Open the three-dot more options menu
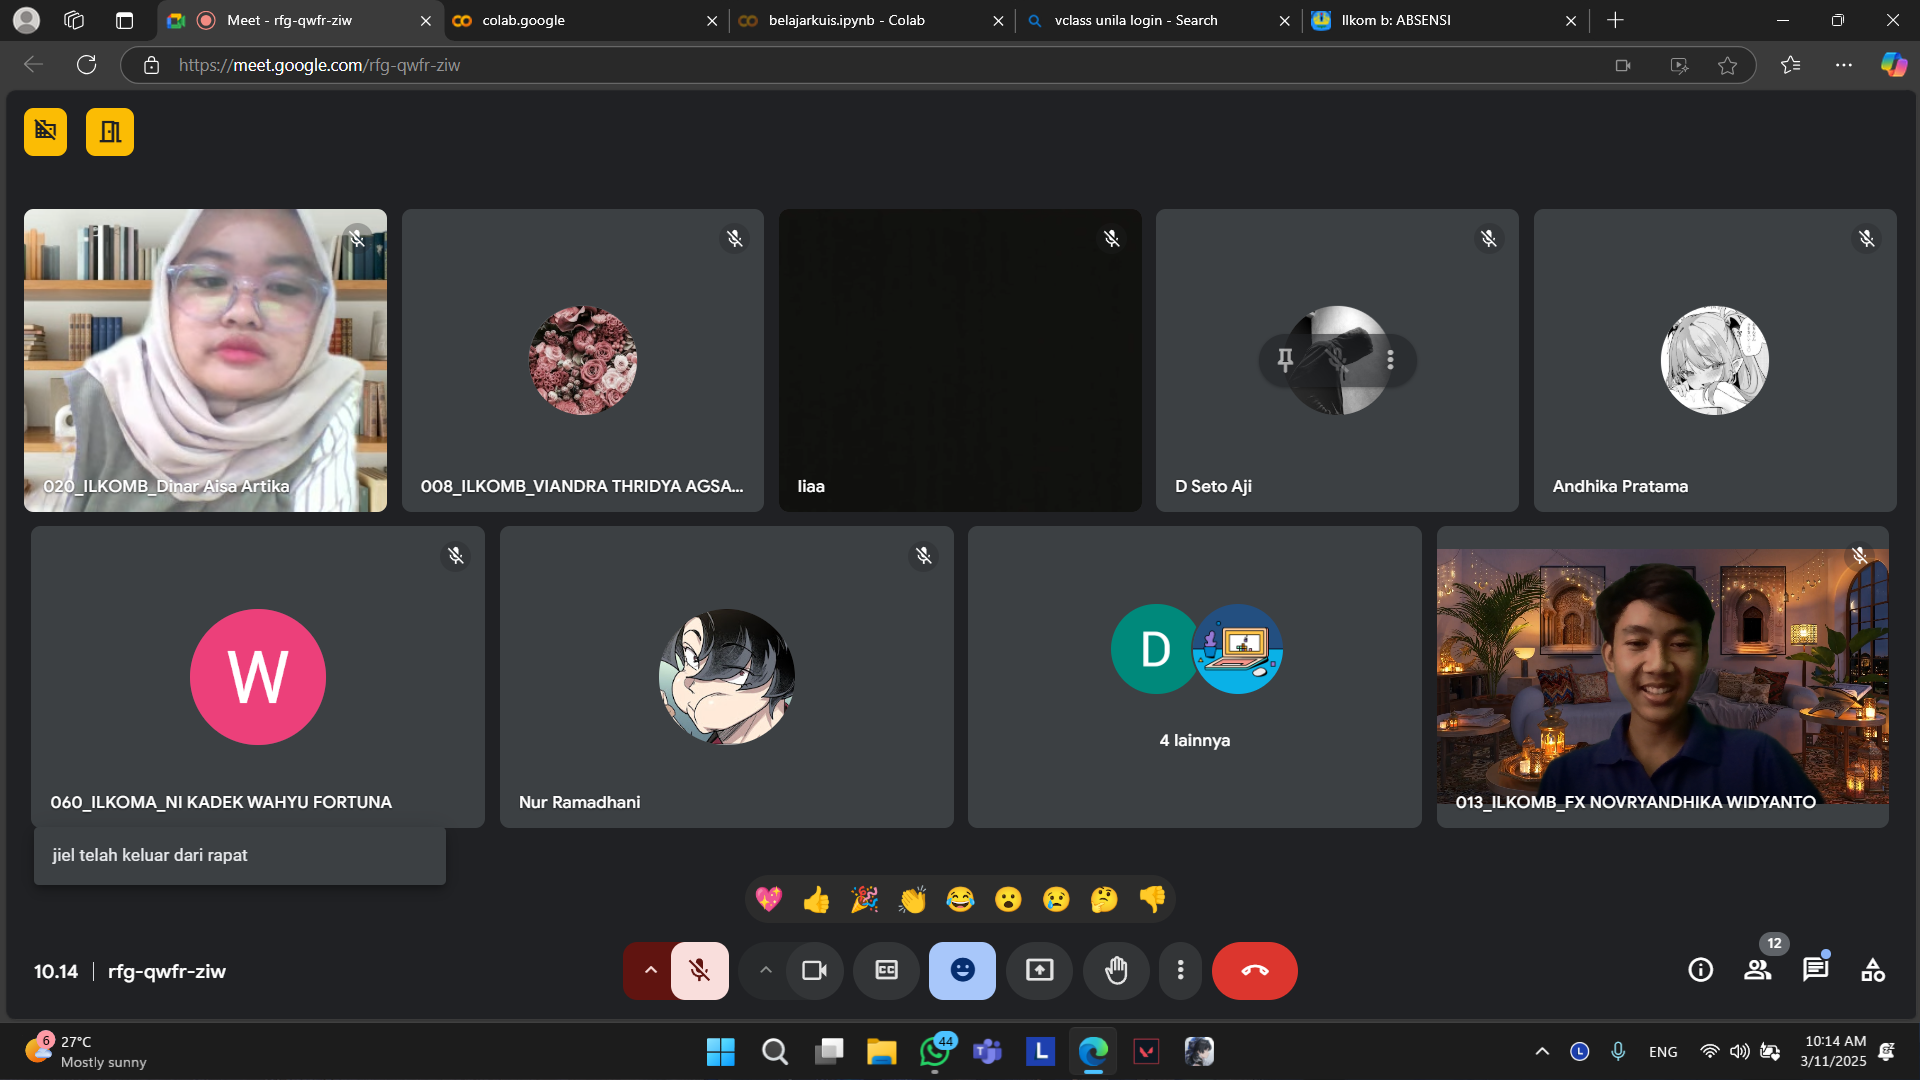Screen dimensions: 1920x1080 coord(1180,970)
